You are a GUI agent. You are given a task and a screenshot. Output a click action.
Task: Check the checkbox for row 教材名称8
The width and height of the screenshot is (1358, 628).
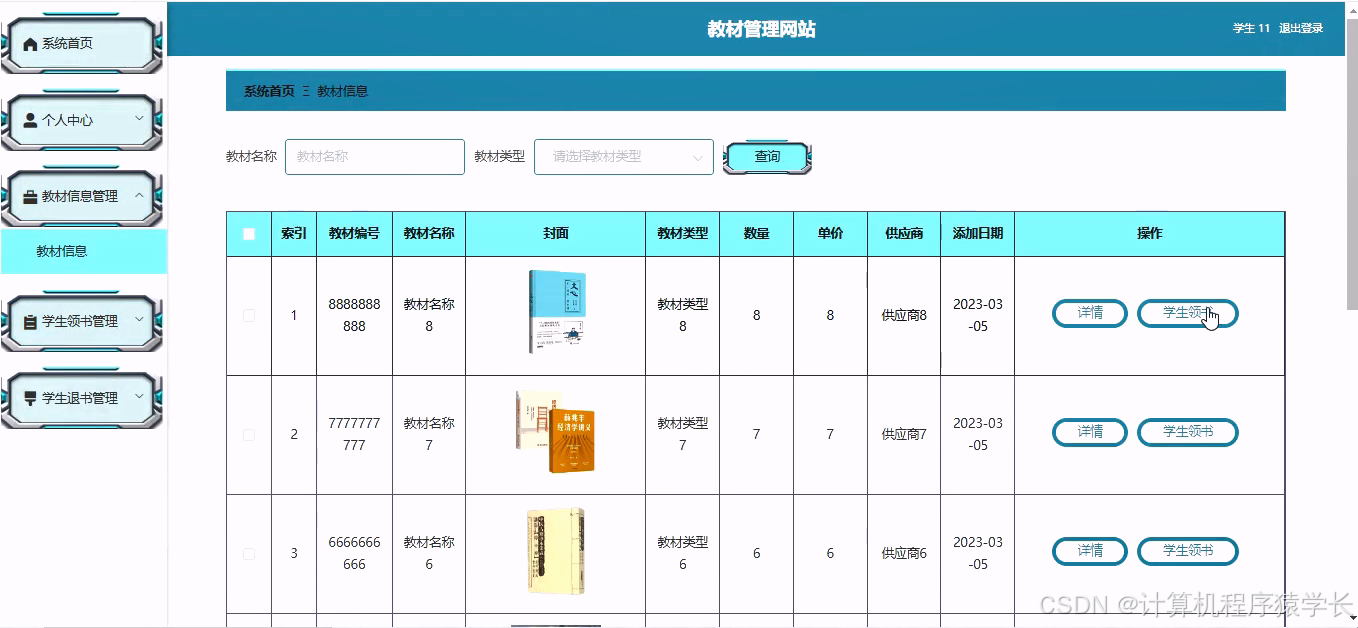tap(249, 315)
